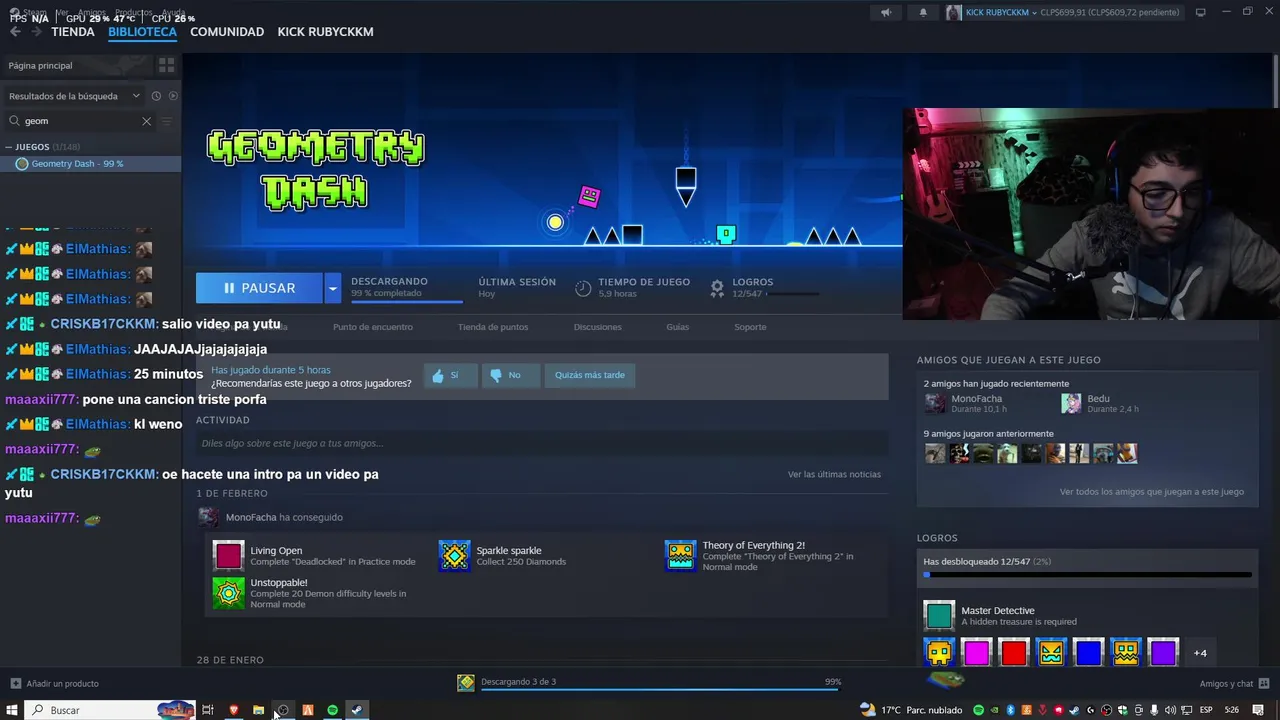Open friend Bedu's entry
The width and height of the screenshot is (1280, 720).
(x=1100, y=403)
